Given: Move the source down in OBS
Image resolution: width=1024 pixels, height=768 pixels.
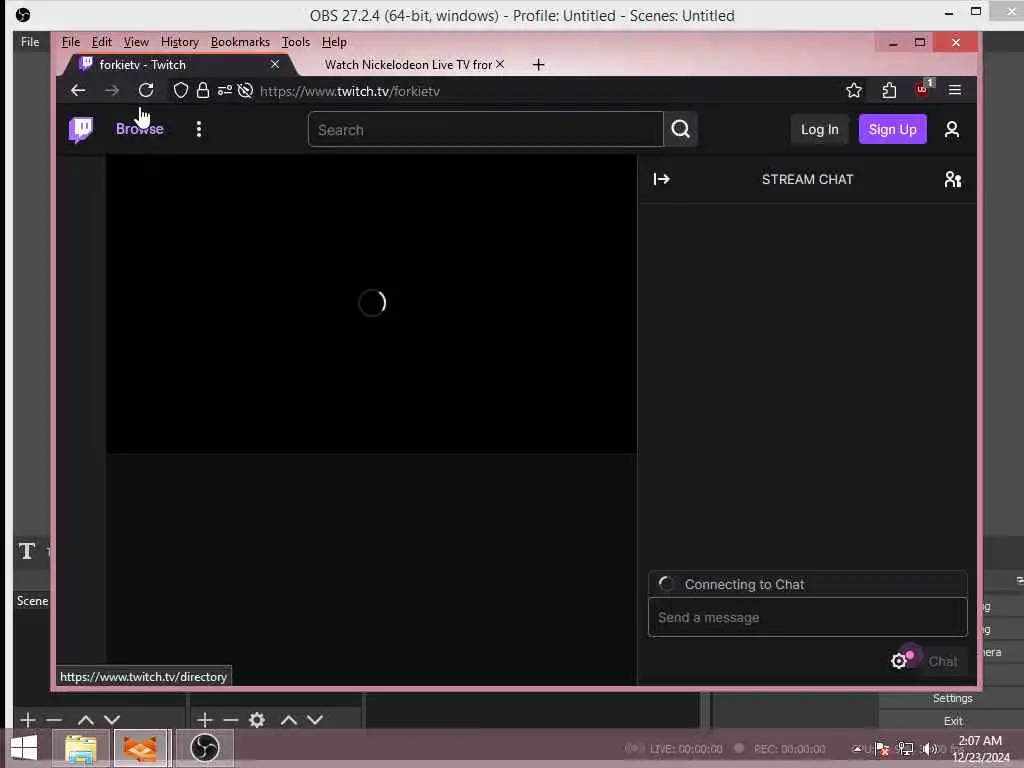Looking at the screenshot, I should [x=315, y=720].
